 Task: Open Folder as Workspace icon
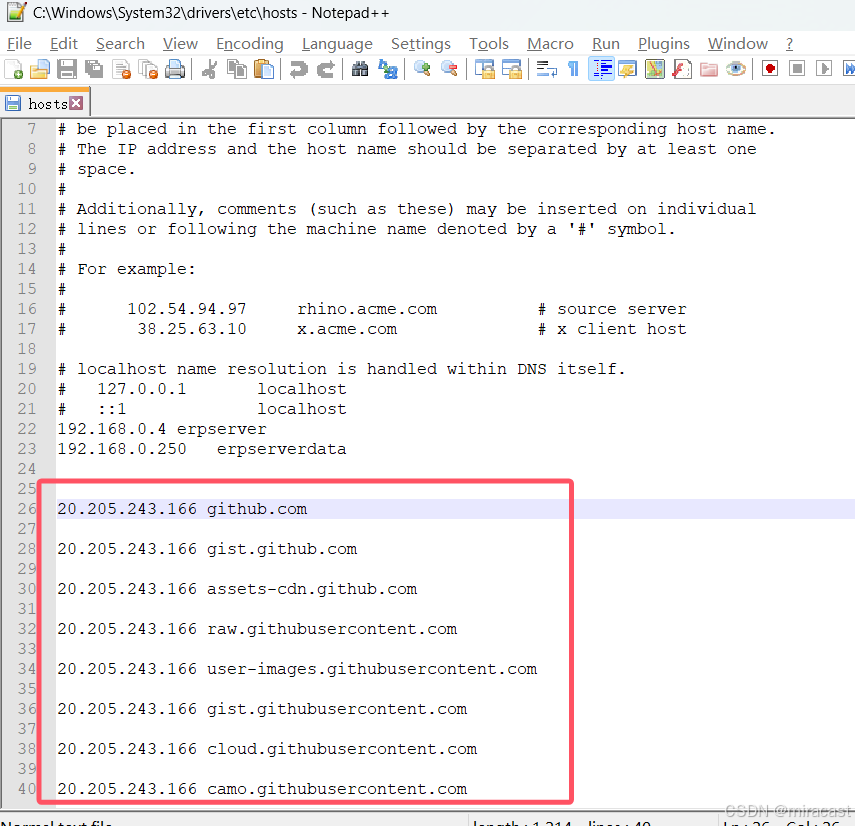click(x=709, y=69)
